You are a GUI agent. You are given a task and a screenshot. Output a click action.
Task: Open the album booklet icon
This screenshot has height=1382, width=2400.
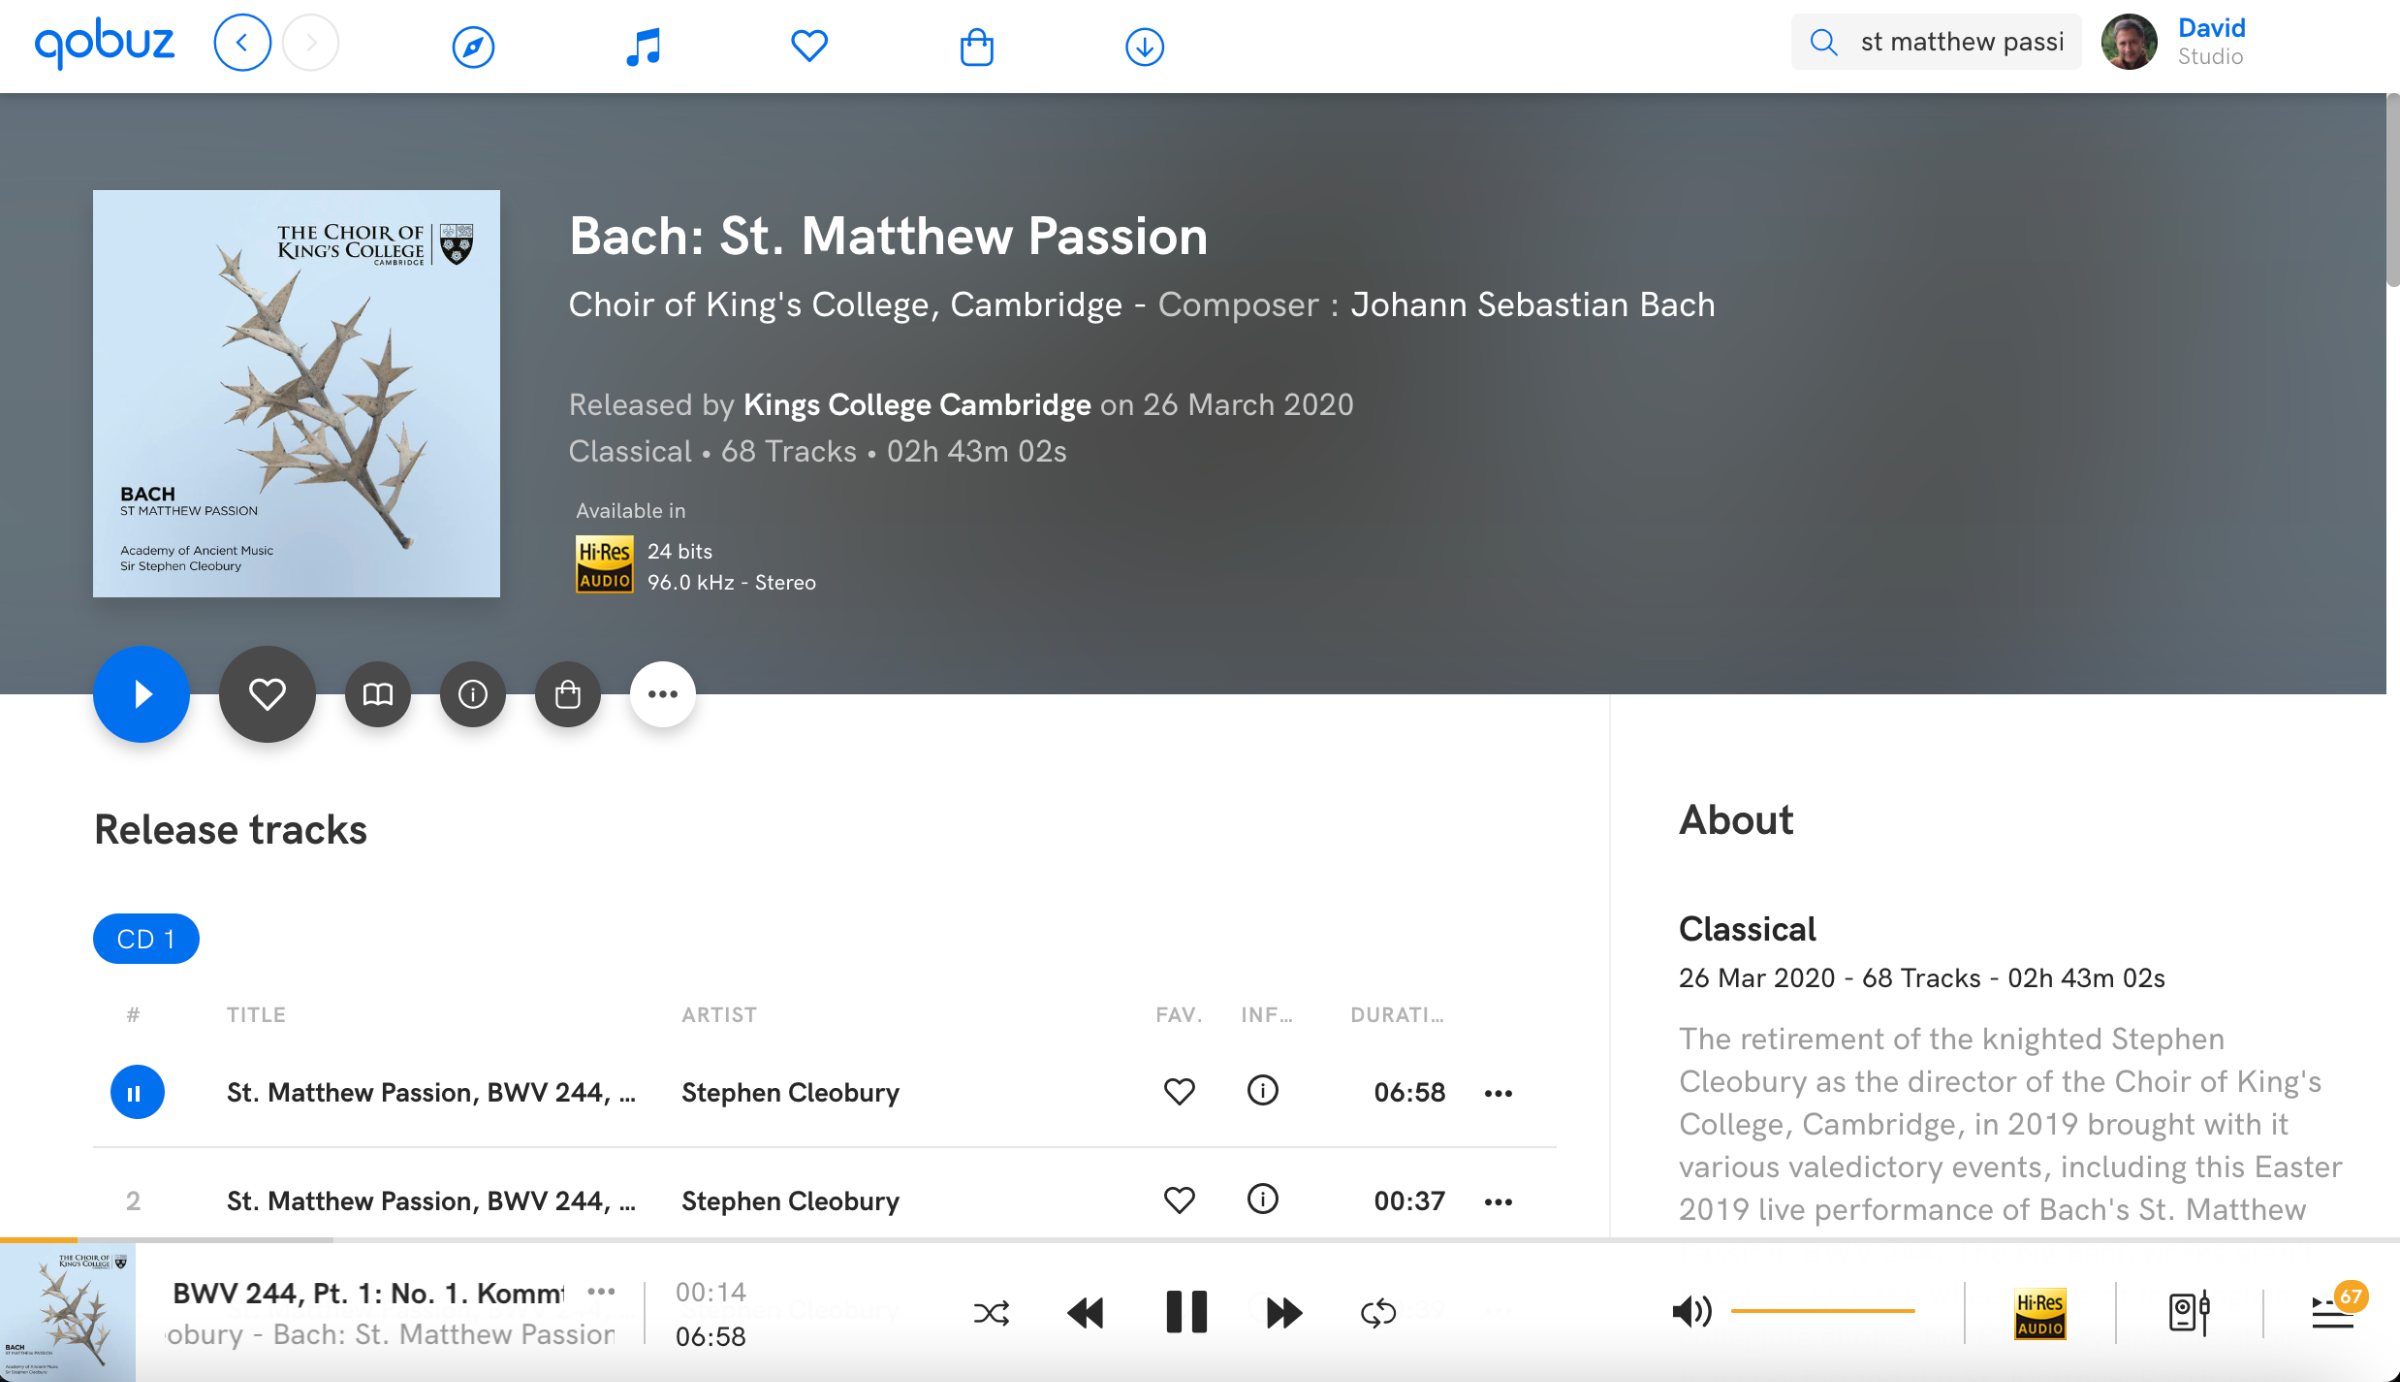tap(377, 694)
